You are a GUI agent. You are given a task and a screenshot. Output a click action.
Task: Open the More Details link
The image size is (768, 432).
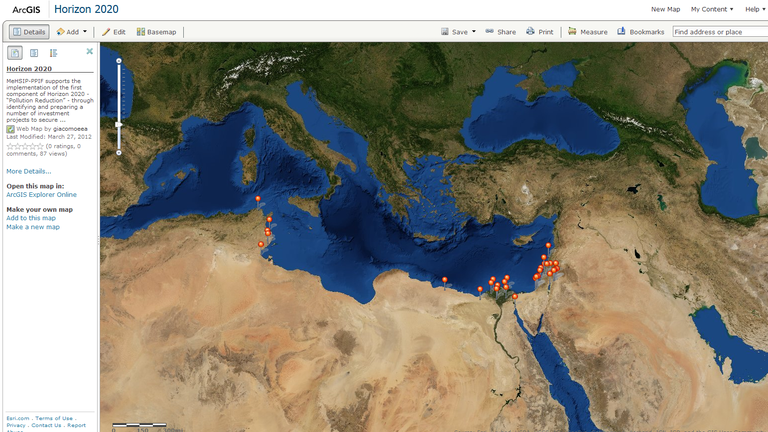click(28, 171)
